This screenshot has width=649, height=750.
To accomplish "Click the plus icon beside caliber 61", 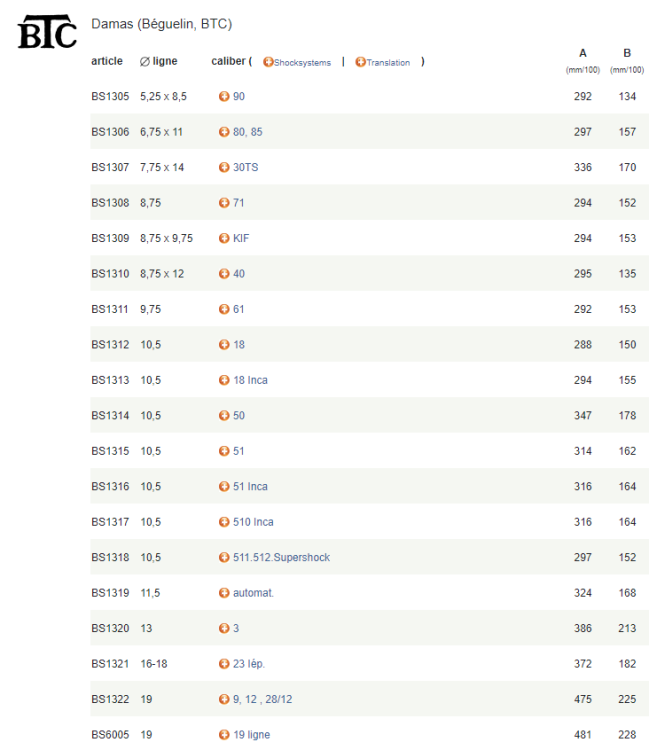I will point(224,309).
